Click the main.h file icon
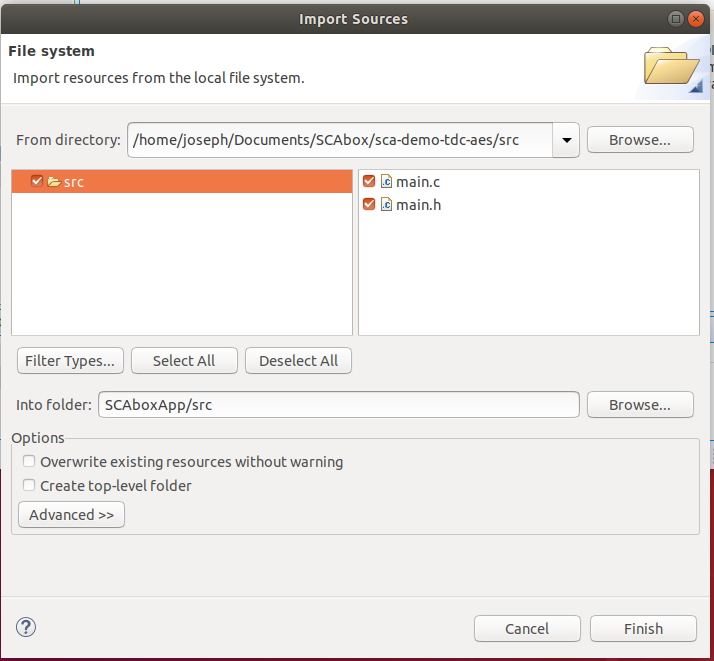The image size is (714, 661). (x=386, y=204)
